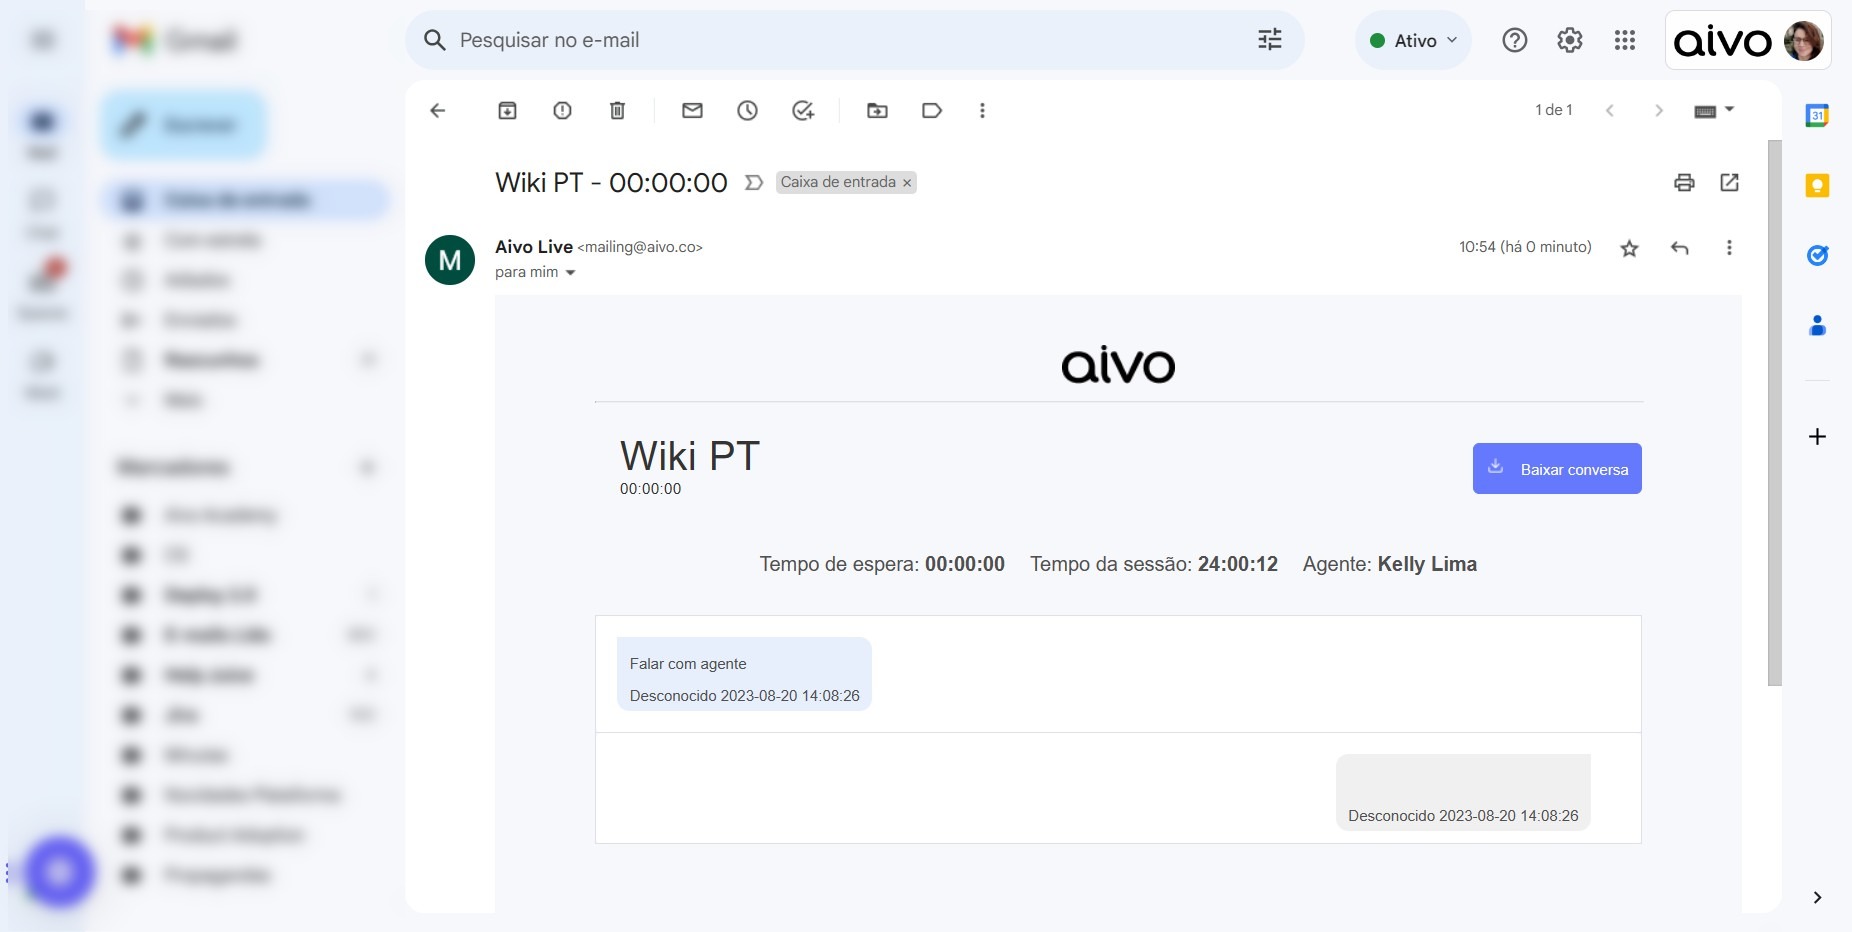Viewport: 1852px width, 932px height.
Task: Open toolbar More options menu
Action: click(x=982, y=111)
